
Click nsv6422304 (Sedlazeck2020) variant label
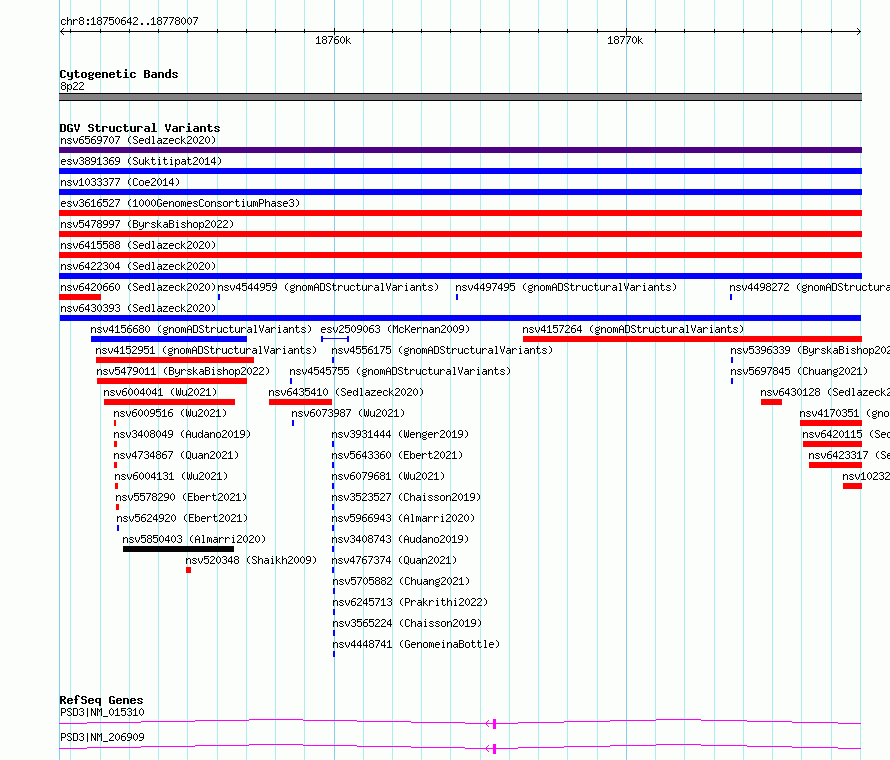(x=138, y=266)
